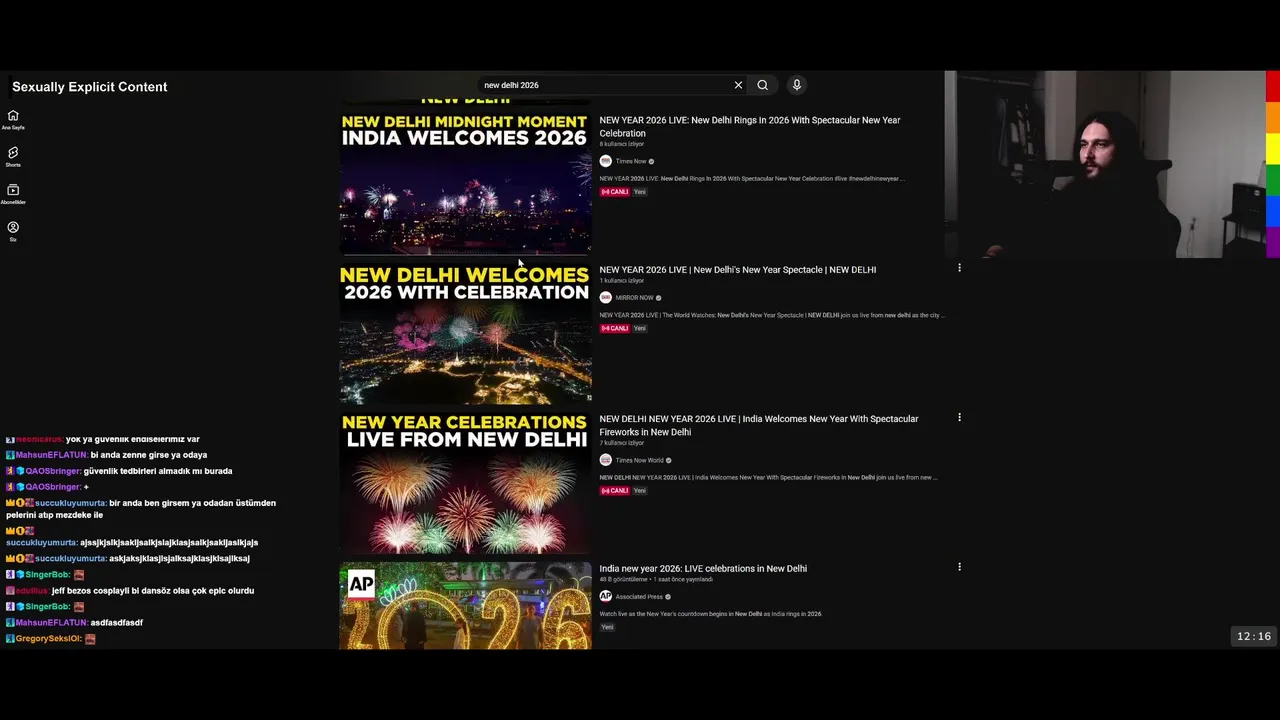
Task: Click Times Now World channel avatar
Action: [605, 460]
